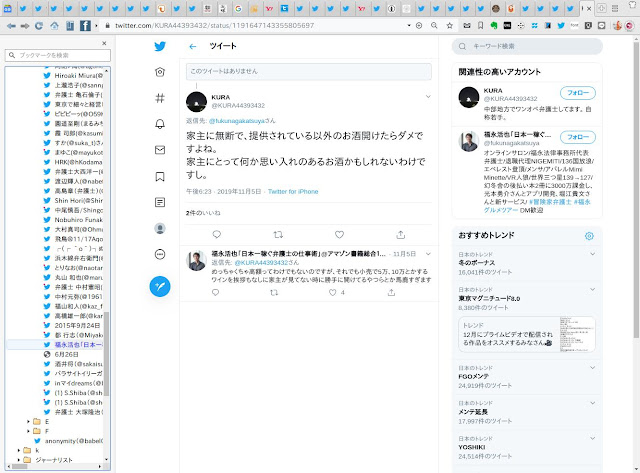Expand the F bookmark folder

click(x=28, y=431)
